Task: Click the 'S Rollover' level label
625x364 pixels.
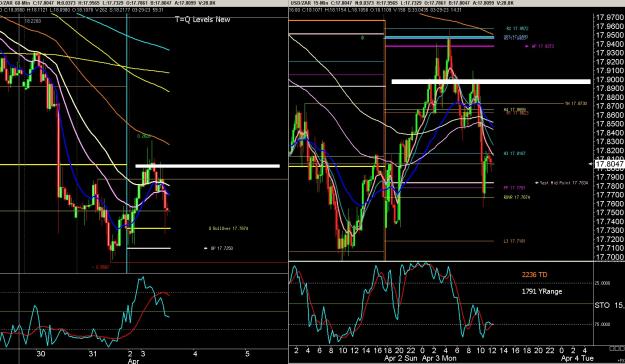Action: click(x=229, y=229)
